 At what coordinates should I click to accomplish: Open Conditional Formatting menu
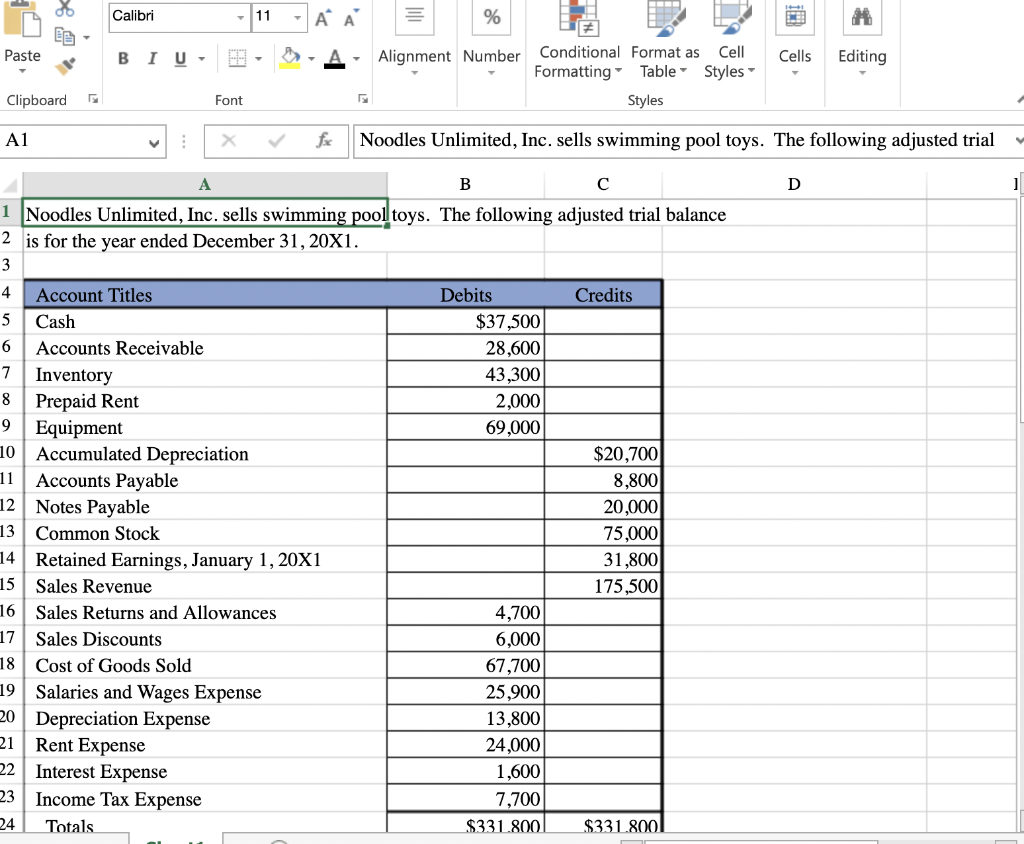[x=579, y=41]
